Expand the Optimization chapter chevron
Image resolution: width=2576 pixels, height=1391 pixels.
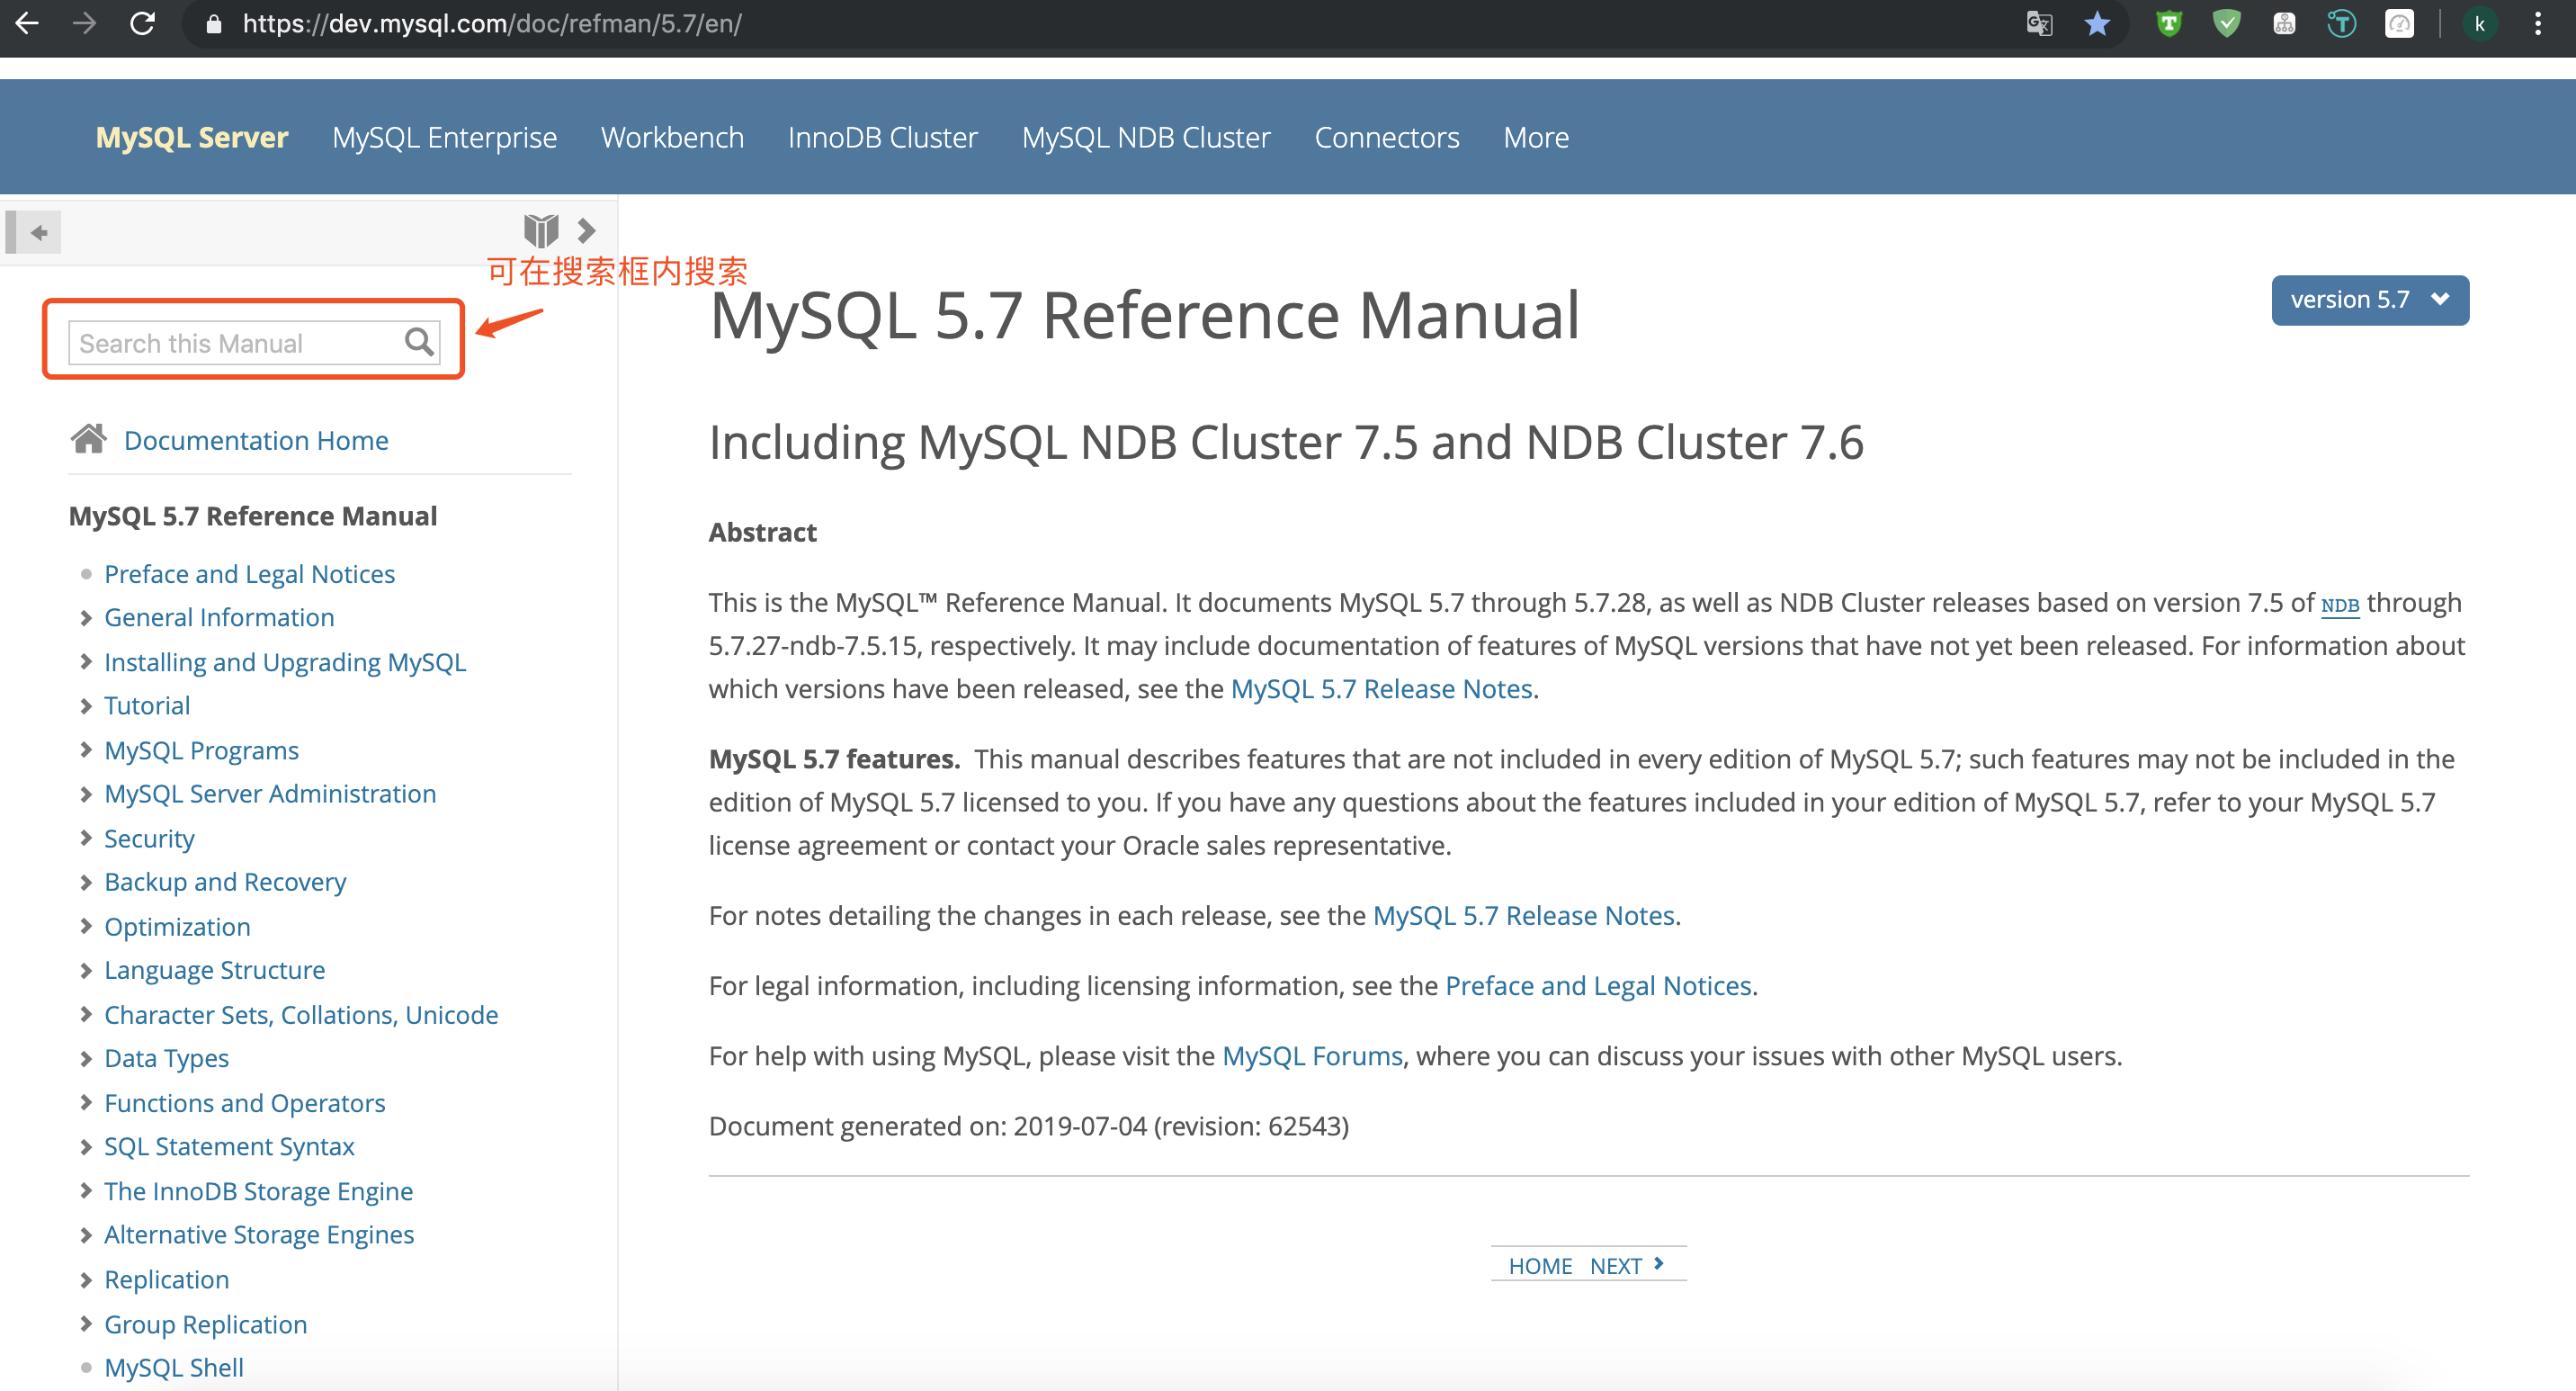pyautogui.click(x=86, y=926)
